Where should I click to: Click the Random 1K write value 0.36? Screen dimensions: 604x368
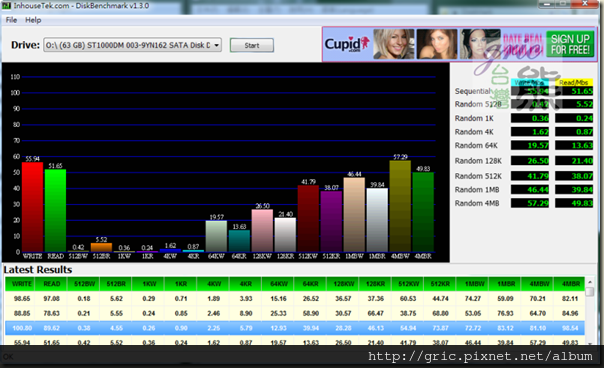click(x=530, y=118)
